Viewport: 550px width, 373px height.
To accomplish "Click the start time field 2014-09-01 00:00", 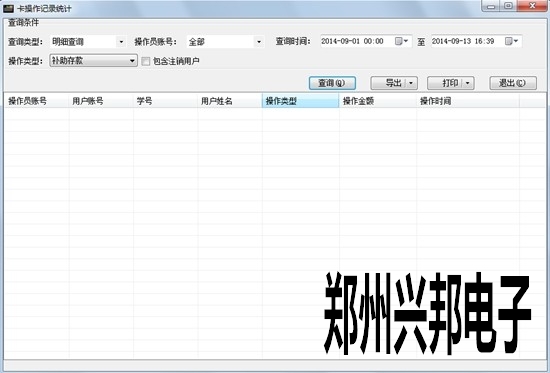I will pyautogui.click(x=358, y=41).
